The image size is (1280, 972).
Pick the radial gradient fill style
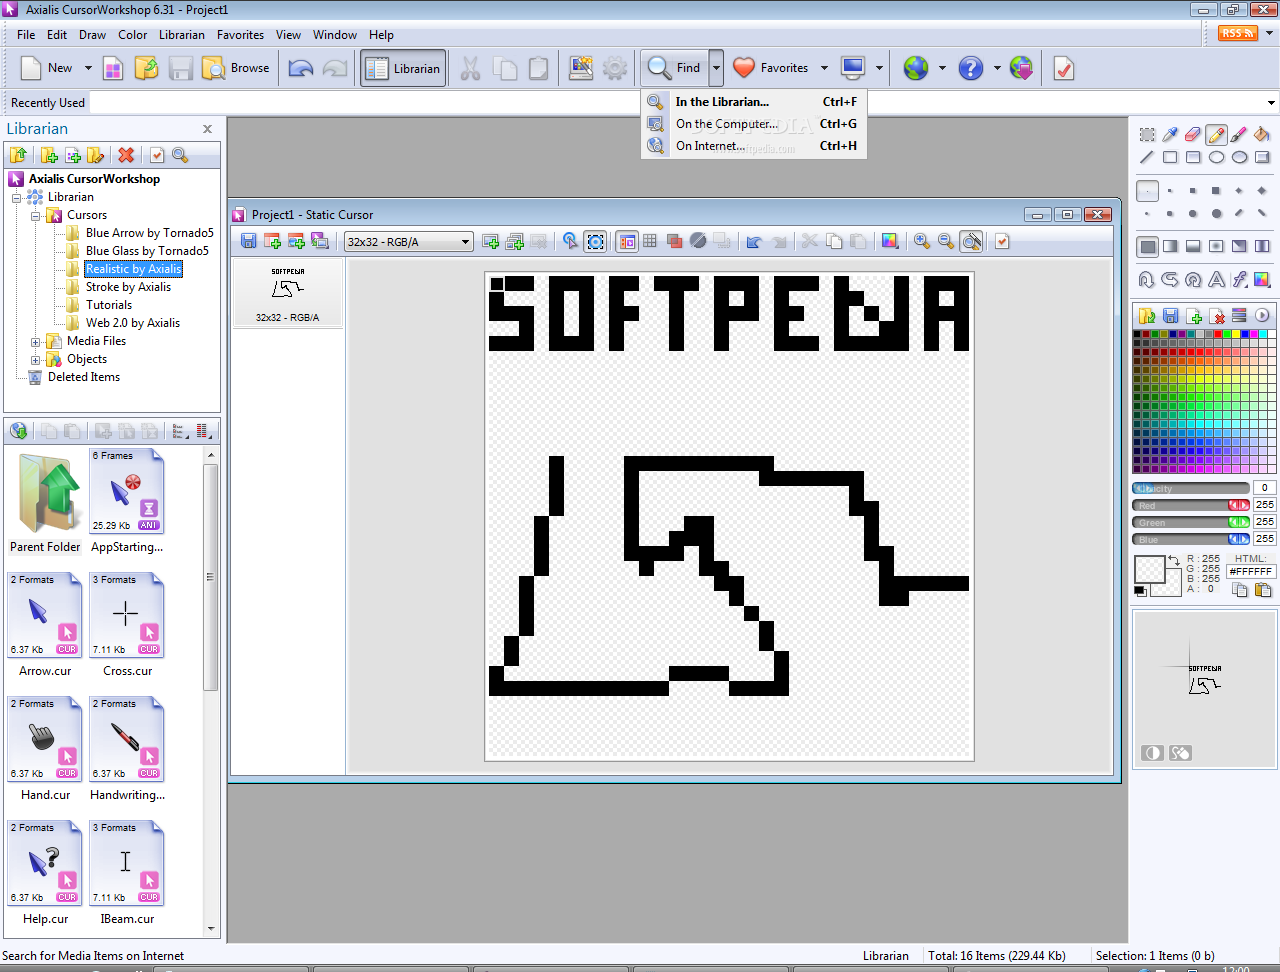[1216, 246]
